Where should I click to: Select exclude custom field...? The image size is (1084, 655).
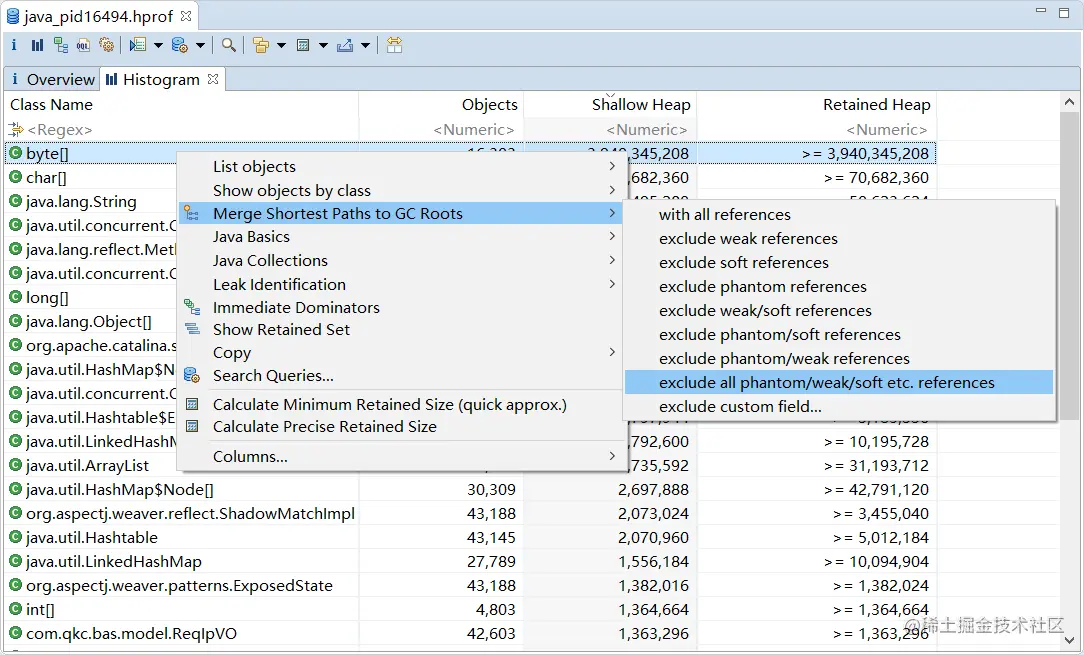pos(839,407)
